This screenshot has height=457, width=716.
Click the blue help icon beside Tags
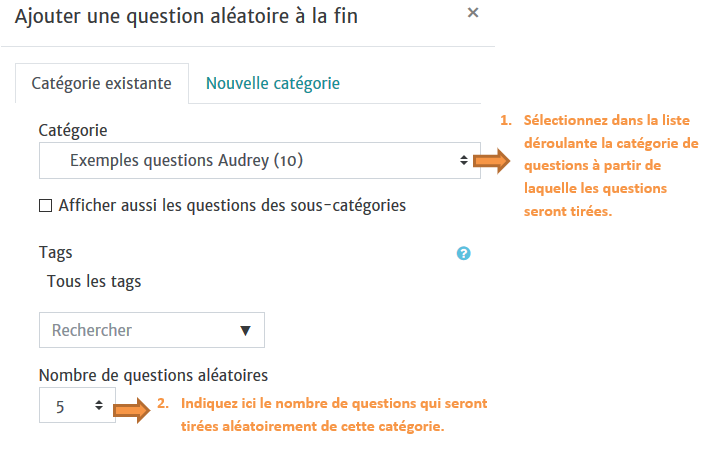(x=463, y=254)
